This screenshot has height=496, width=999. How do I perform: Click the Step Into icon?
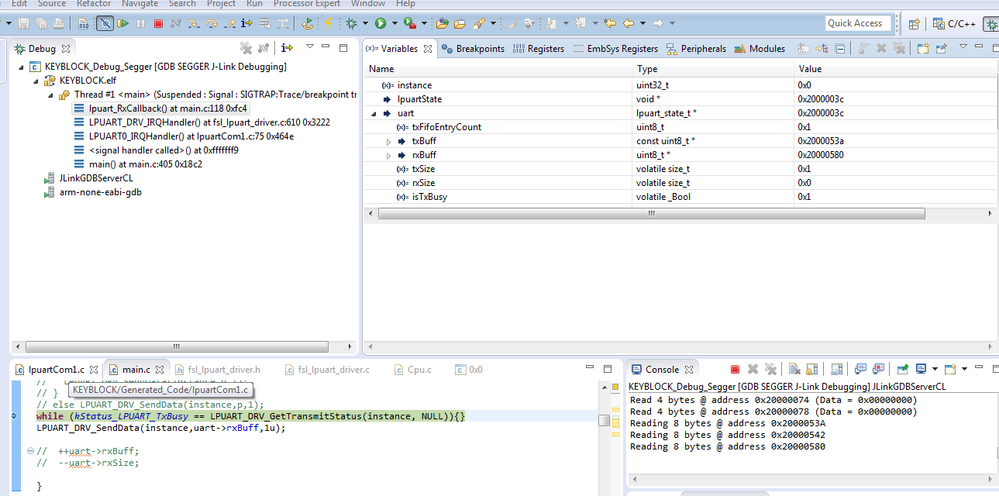pos(194,24)
